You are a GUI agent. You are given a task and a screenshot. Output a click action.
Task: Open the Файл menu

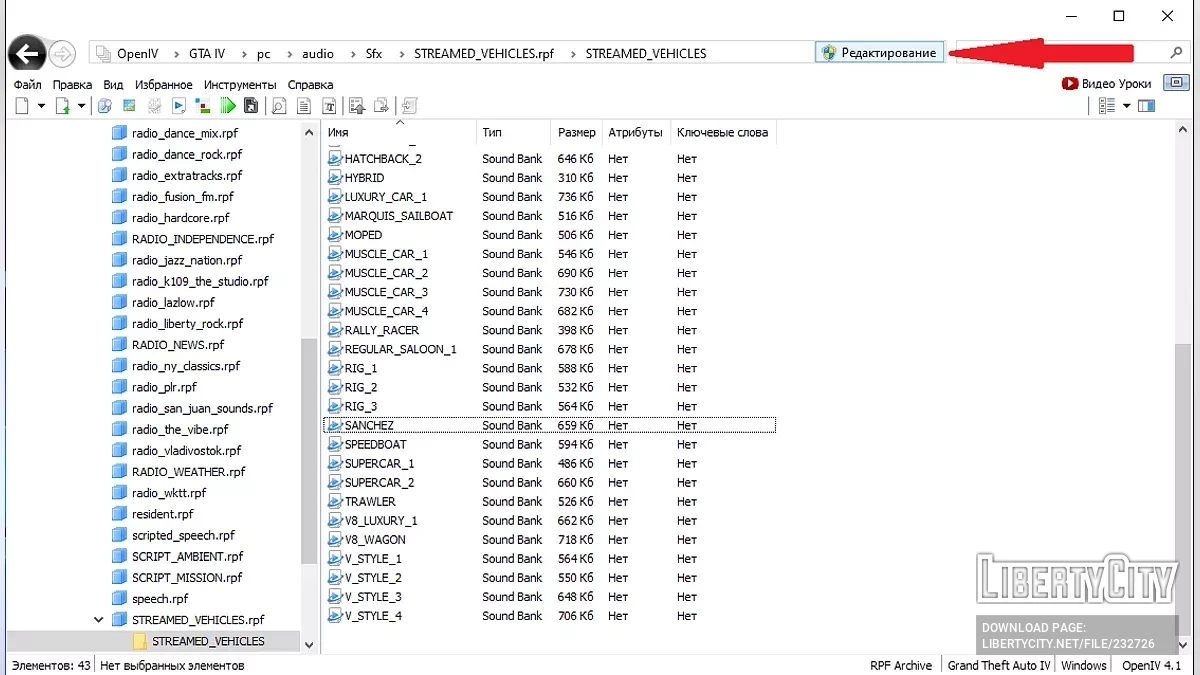[28, 85]
